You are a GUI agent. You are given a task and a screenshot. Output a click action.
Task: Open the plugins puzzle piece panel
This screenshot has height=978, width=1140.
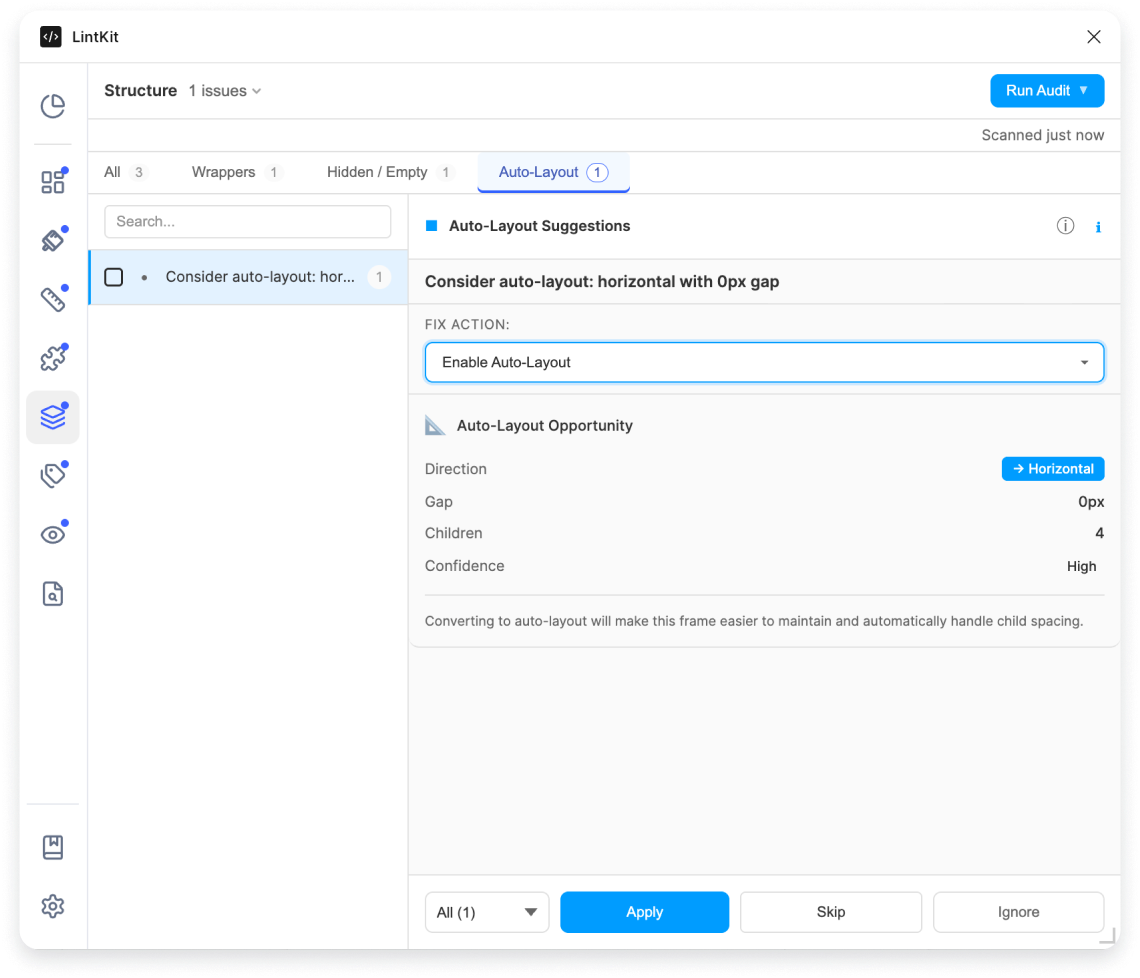point(52,357)
